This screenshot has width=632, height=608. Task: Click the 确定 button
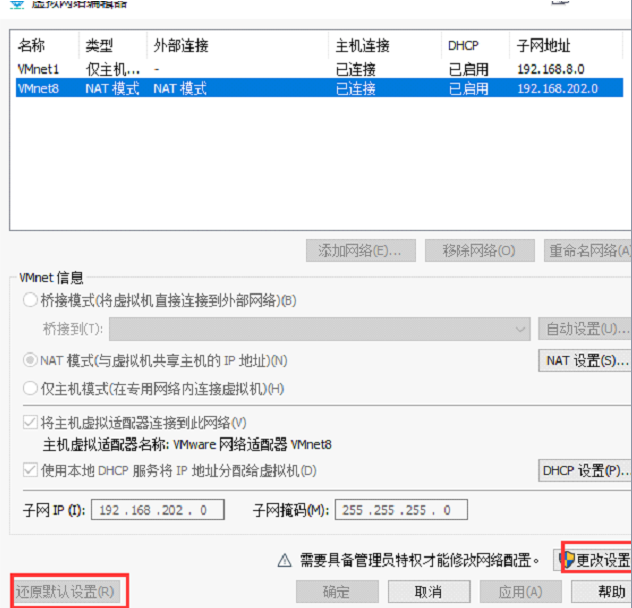click(x=337, y=591)
